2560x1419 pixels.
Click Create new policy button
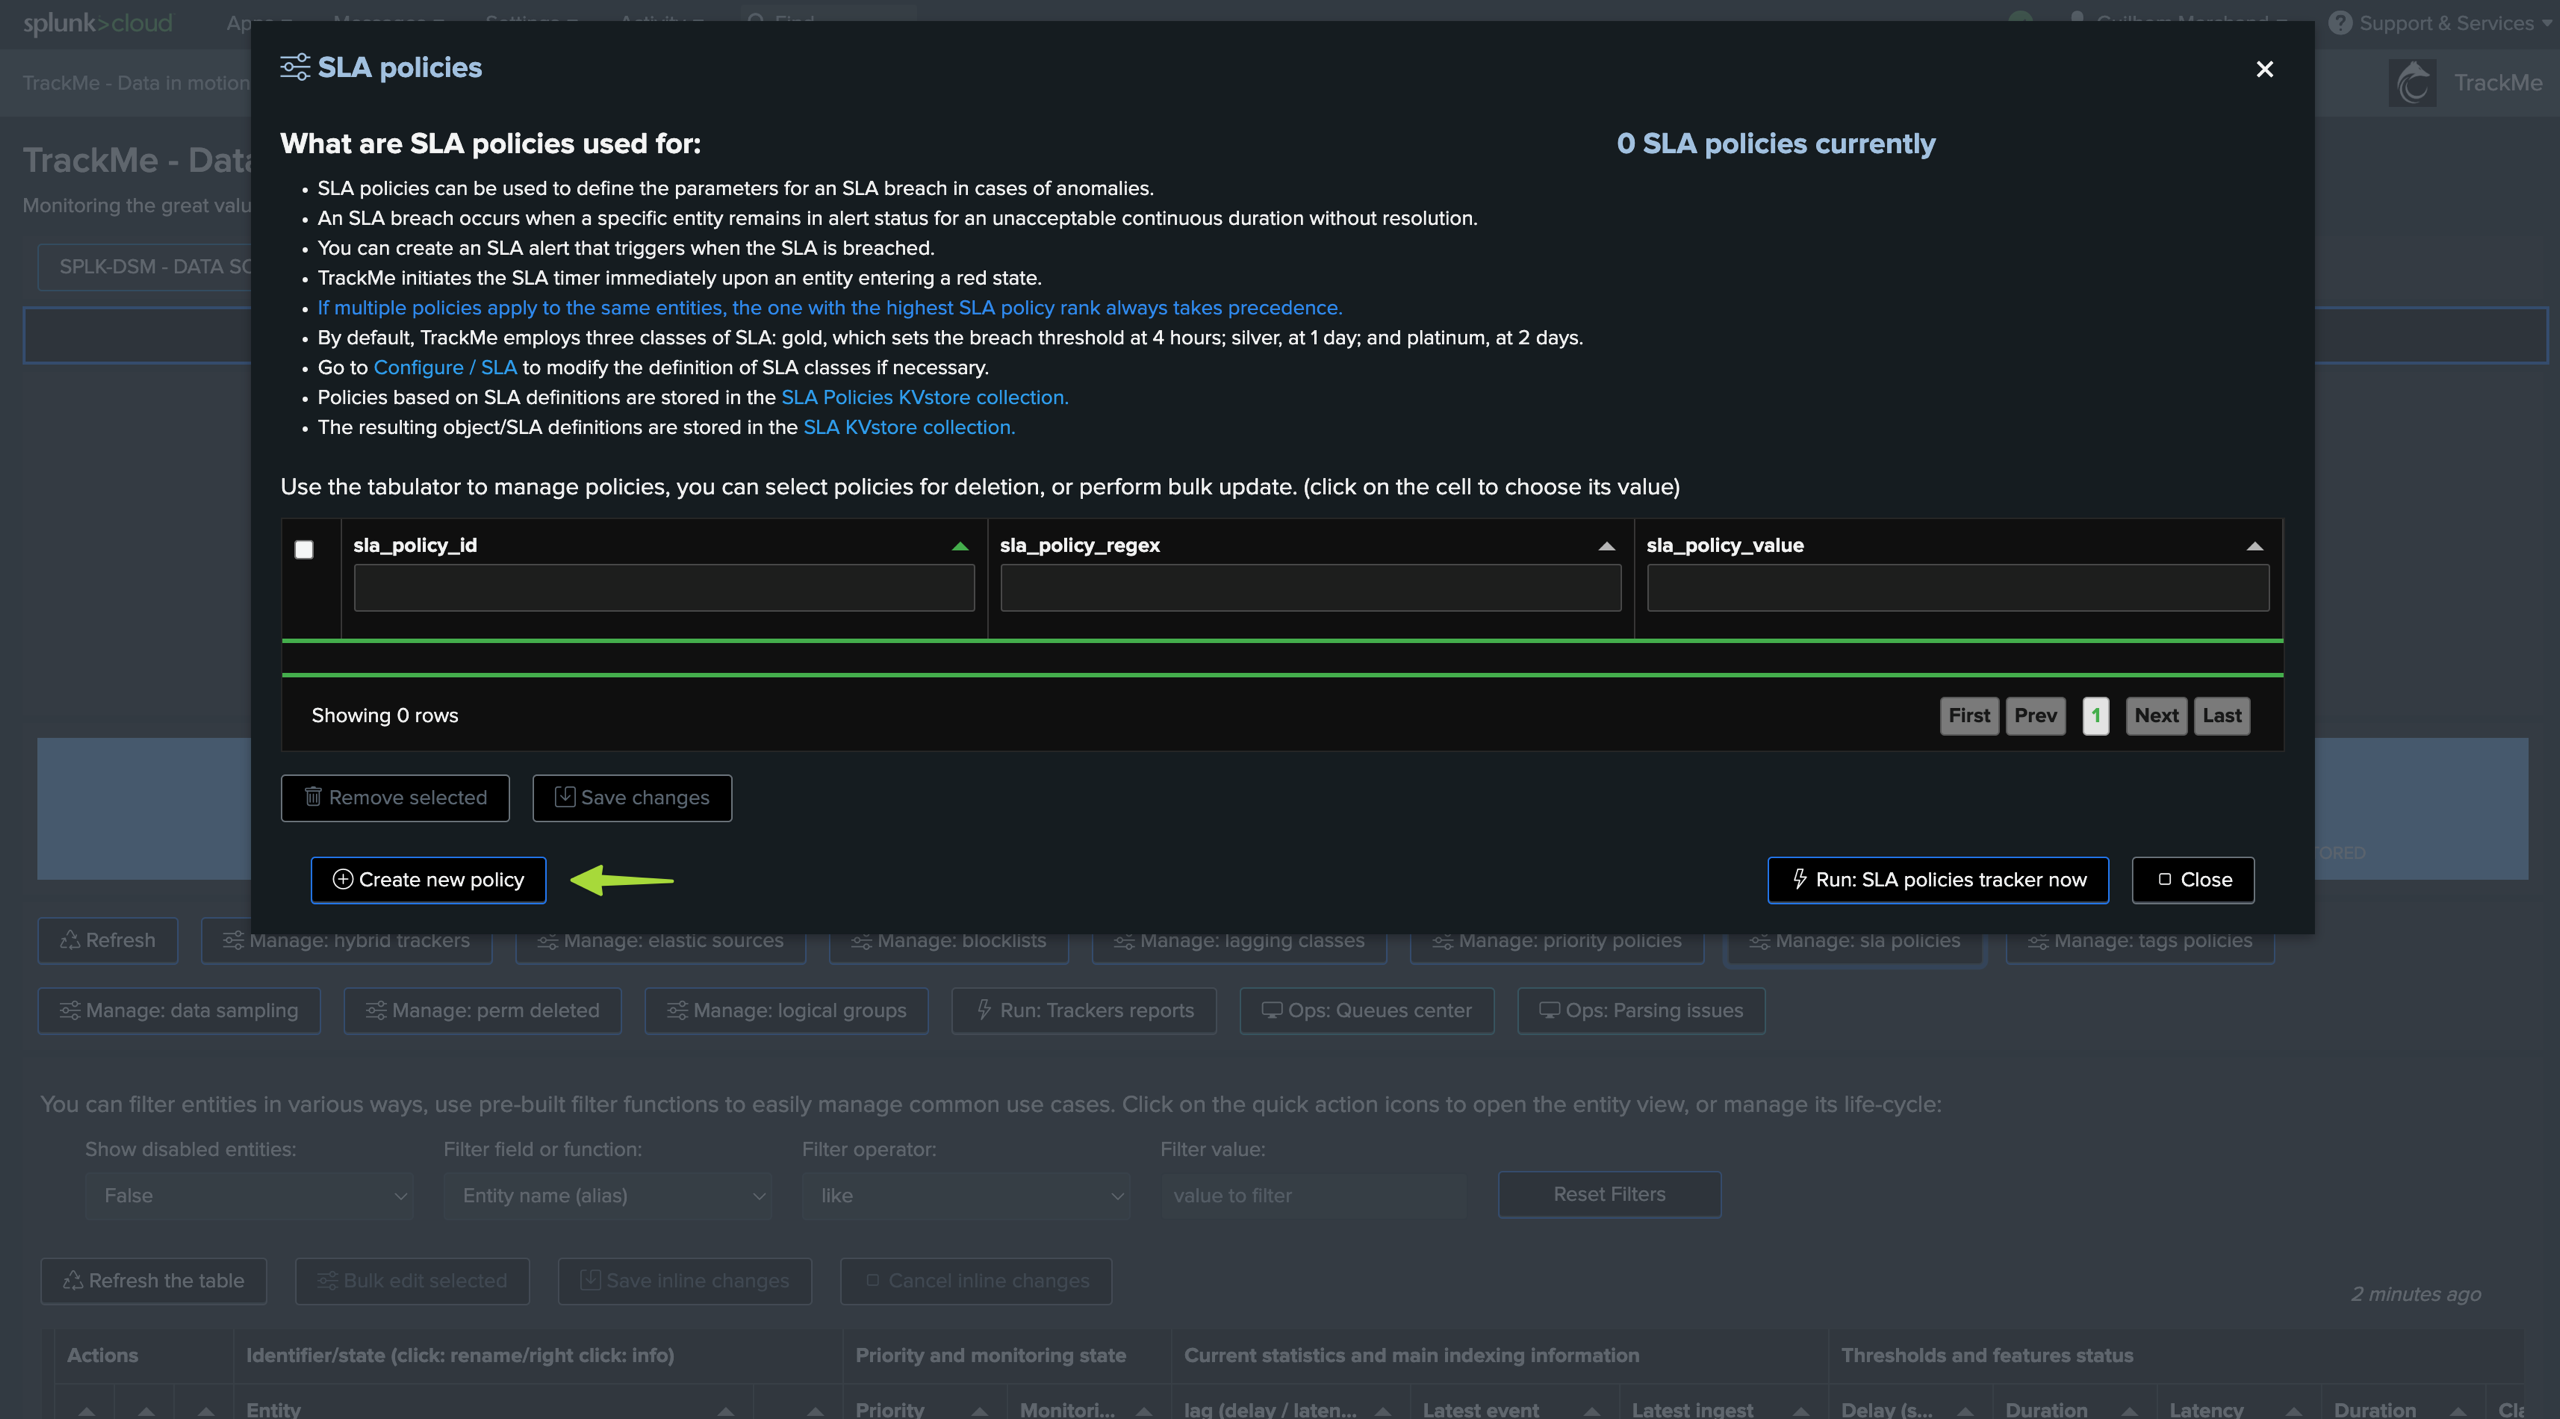coord(428,880)
